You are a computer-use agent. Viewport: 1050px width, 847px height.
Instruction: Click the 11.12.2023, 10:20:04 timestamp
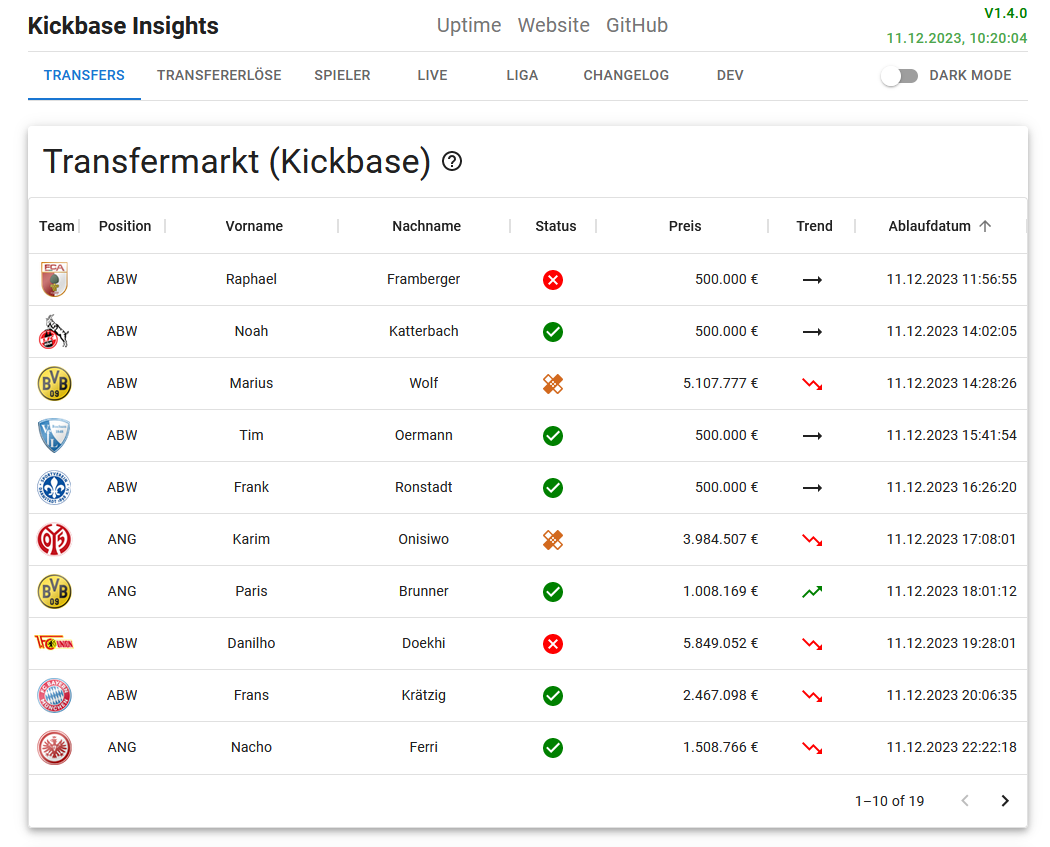[x=957, y=38]
